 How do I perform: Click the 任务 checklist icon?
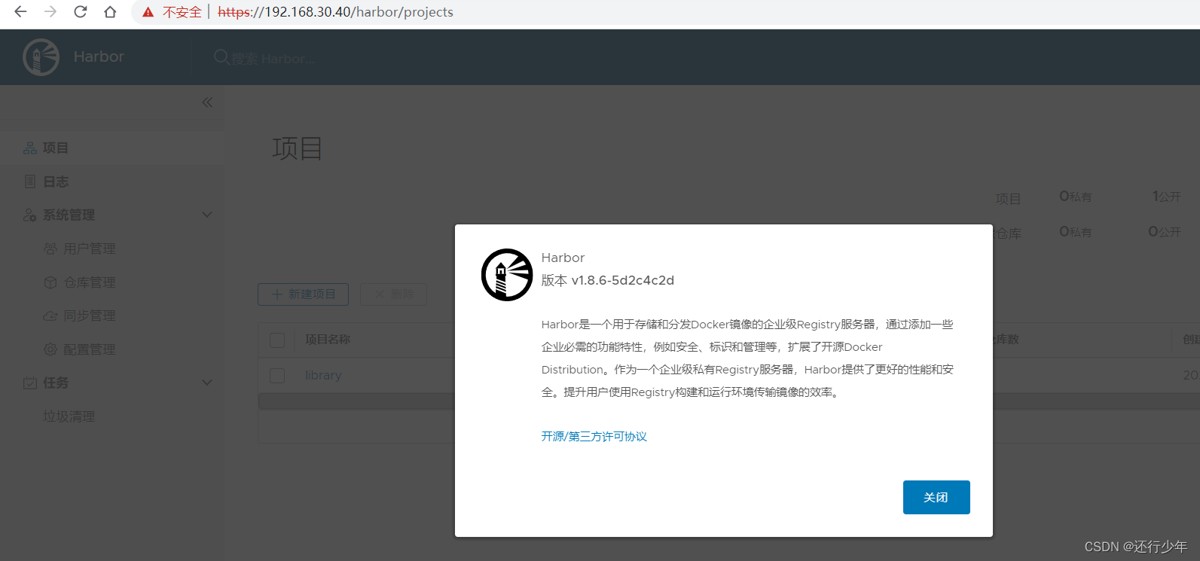point(30,383)
